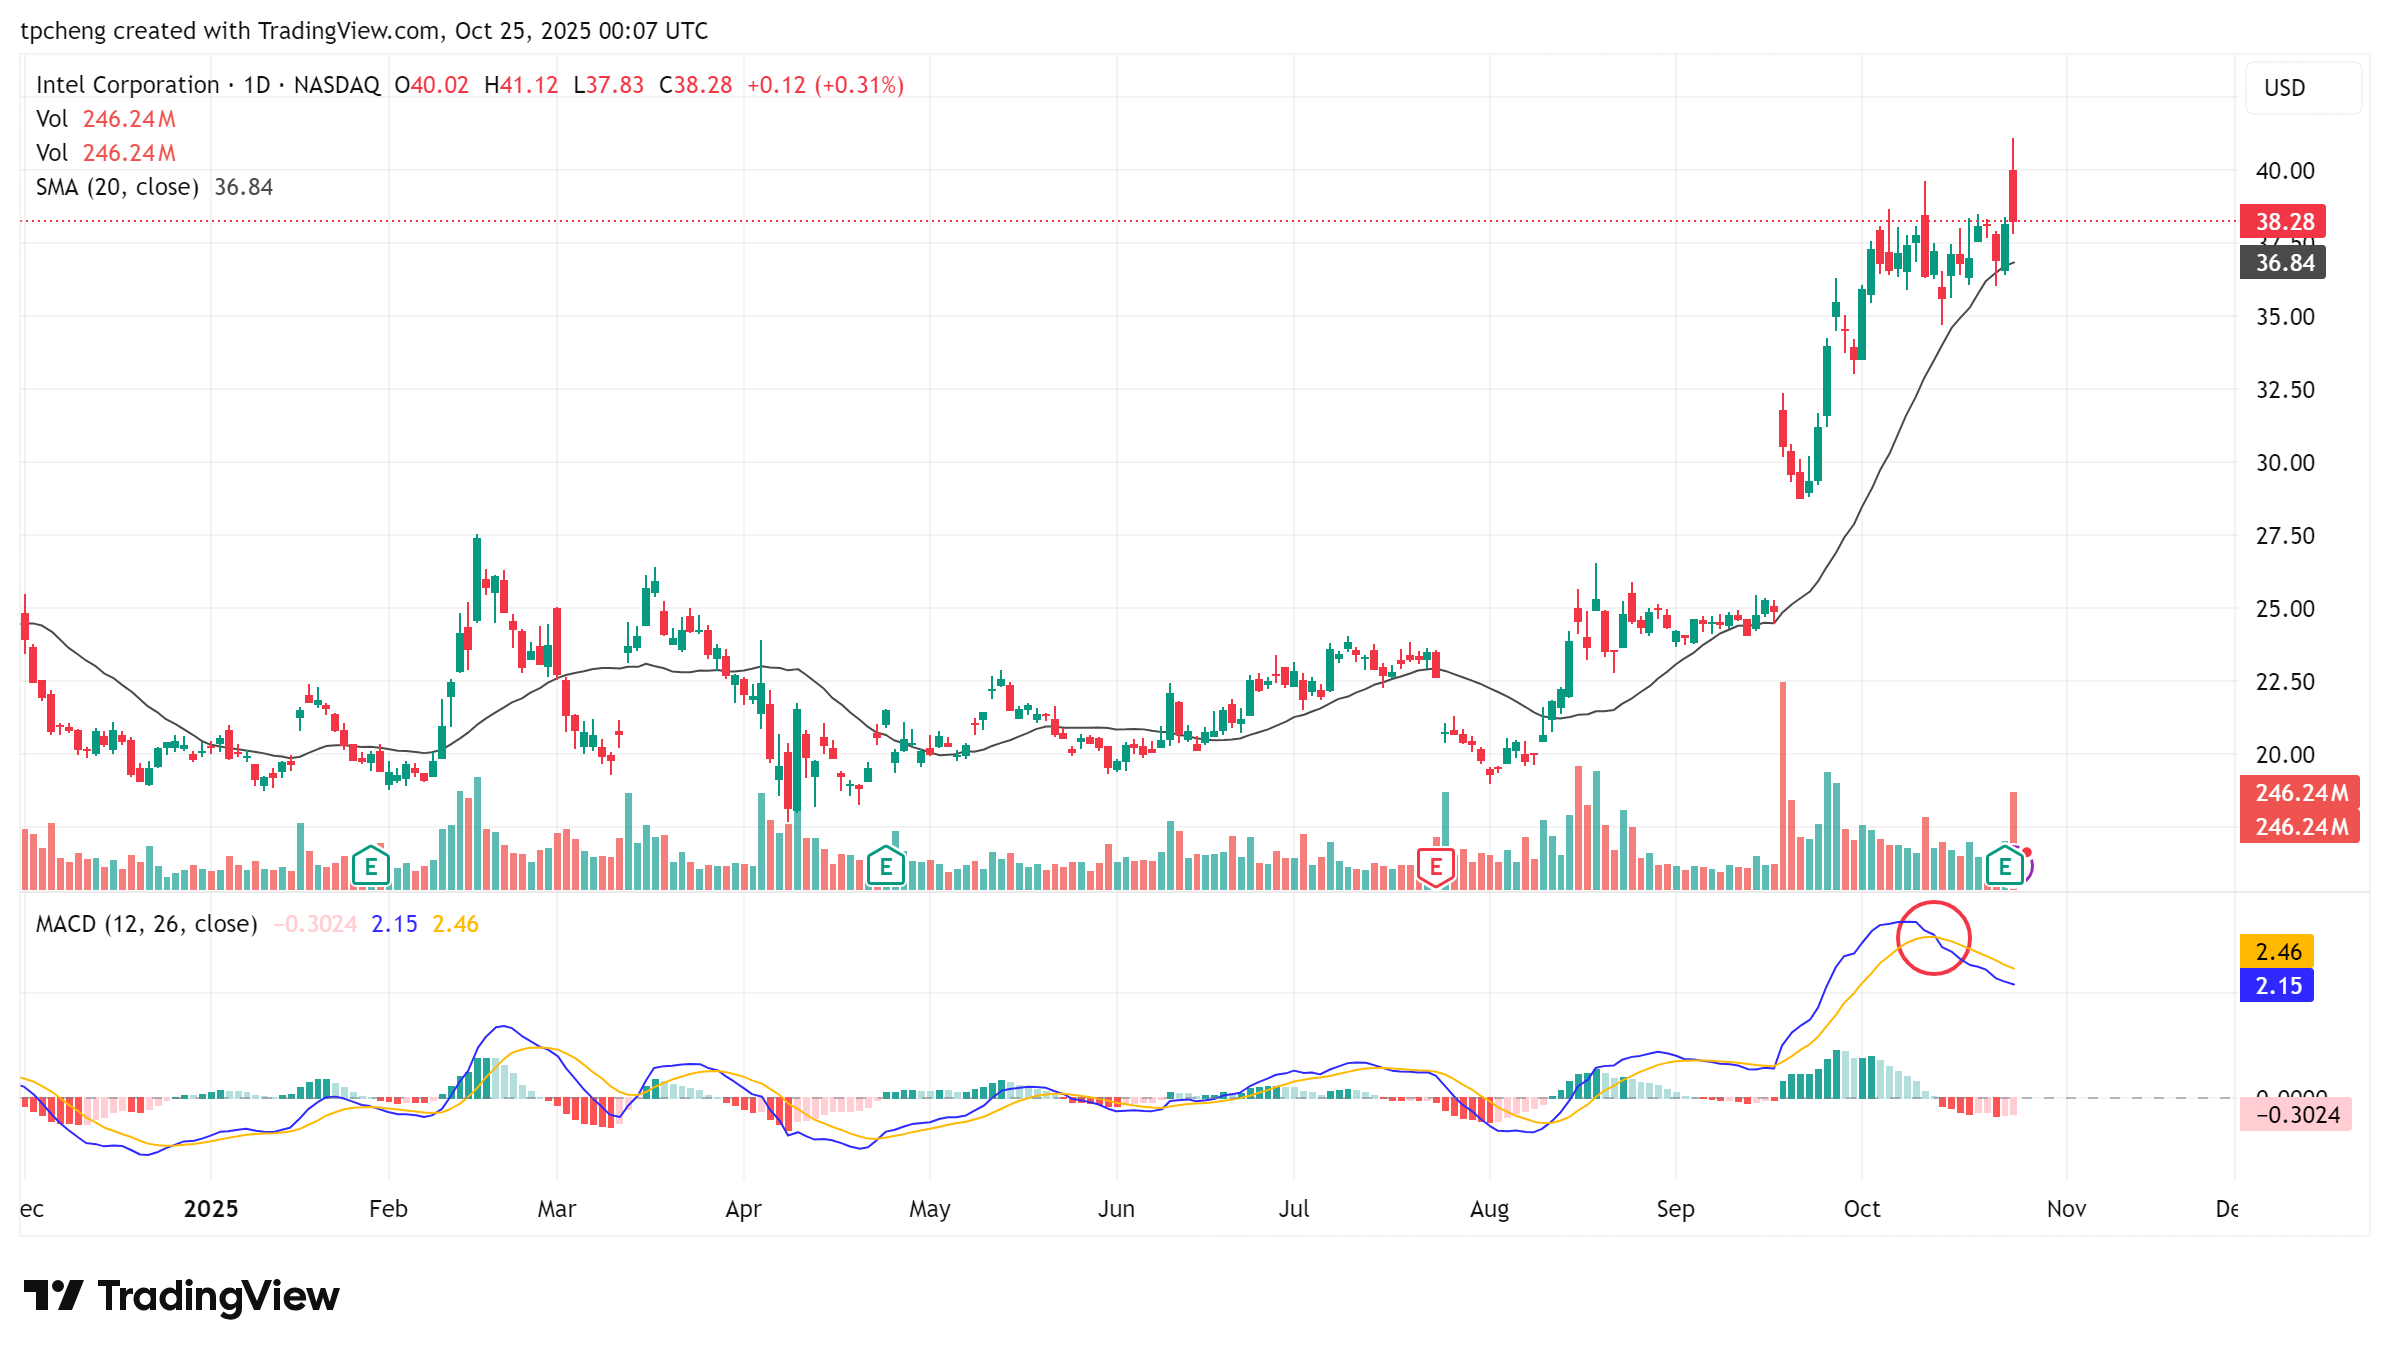Open the red July earnings E marker
2390x1356 pixels.
(1436, 866)
